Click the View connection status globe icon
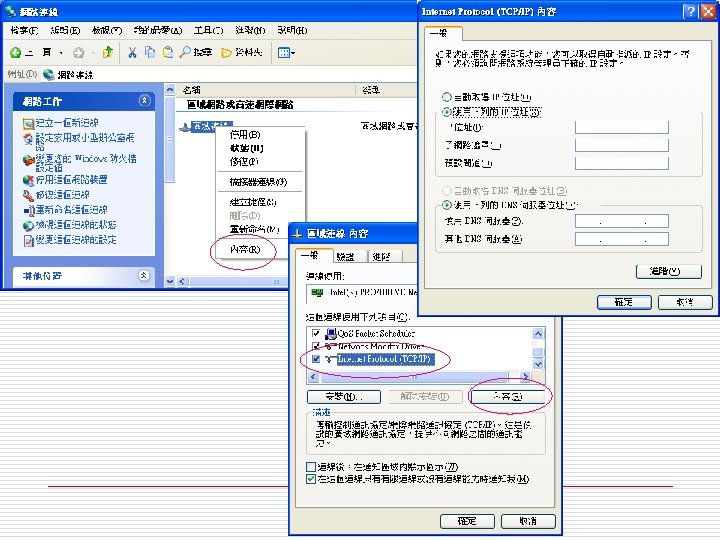The image size is (720, 540). point(28,225)
